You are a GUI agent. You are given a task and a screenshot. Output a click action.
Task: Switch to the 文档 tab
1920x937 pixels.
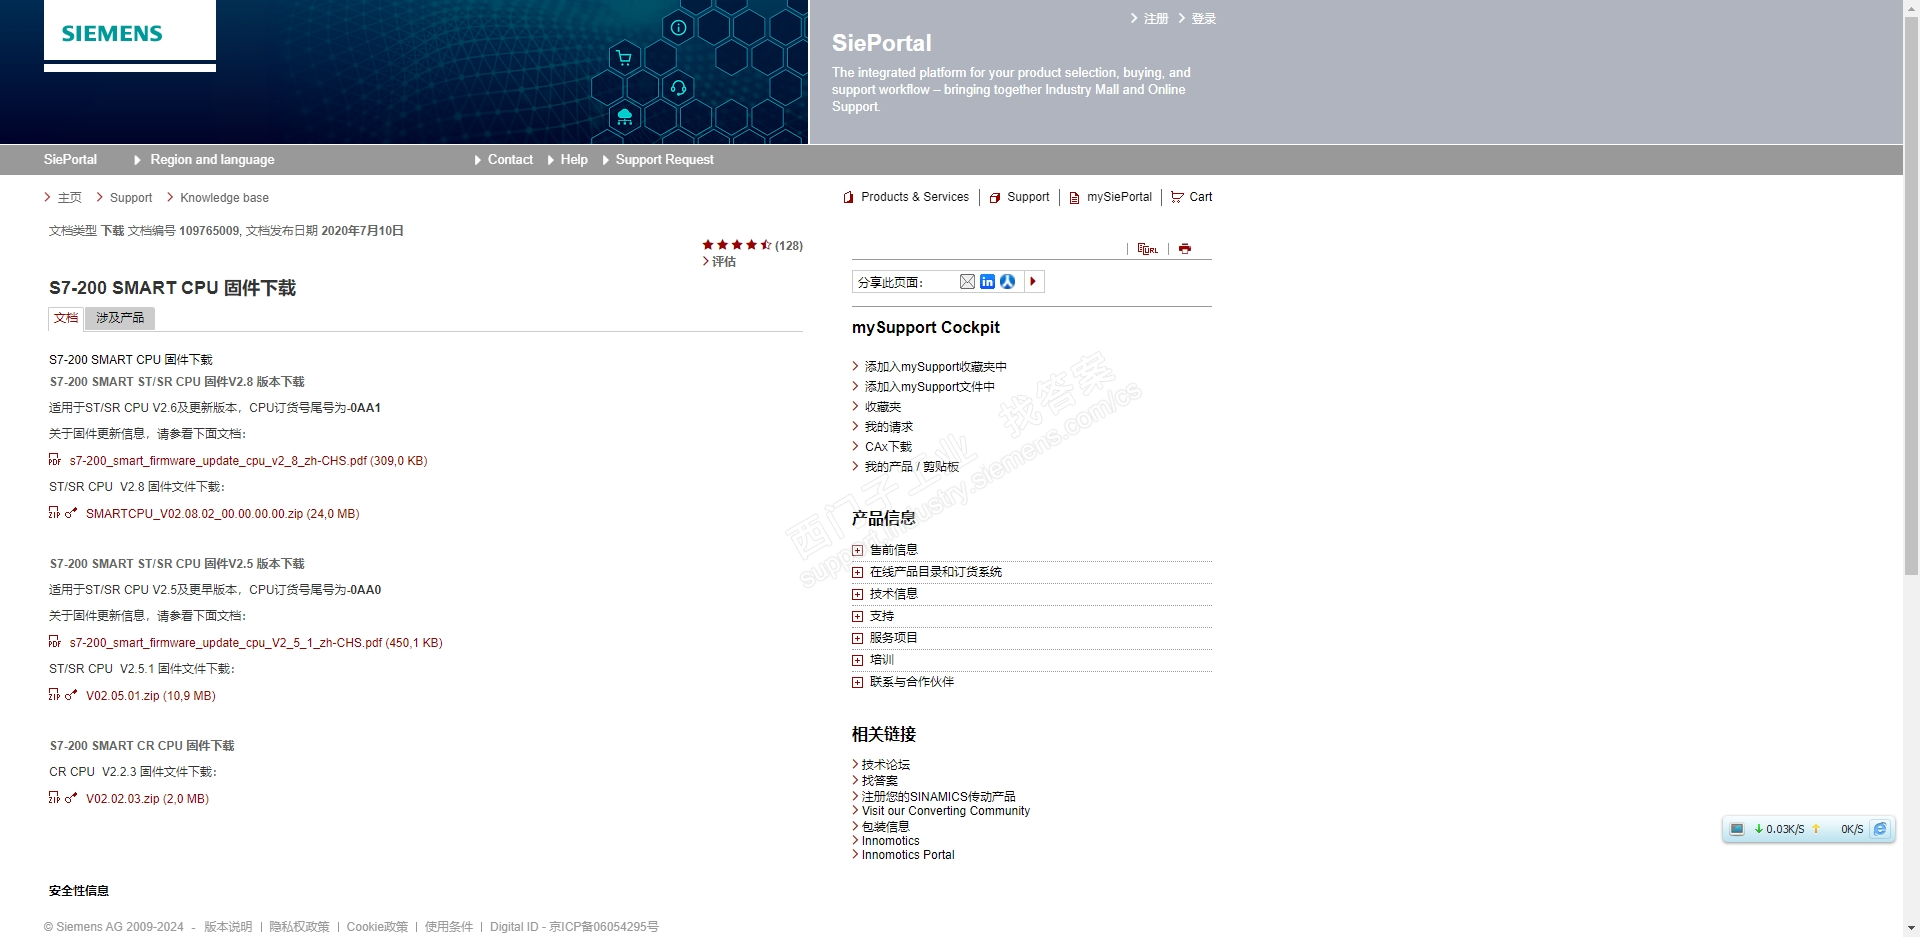66,318
